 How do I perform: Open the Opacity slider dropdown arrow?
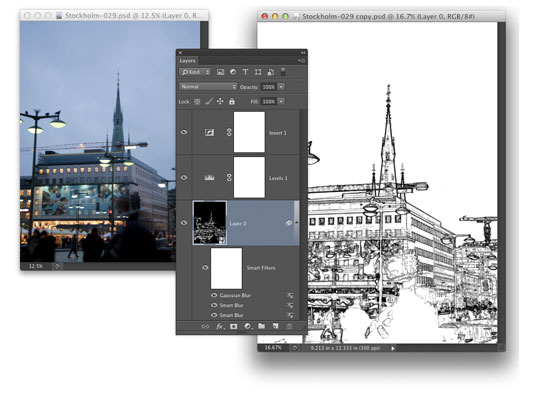281,87
